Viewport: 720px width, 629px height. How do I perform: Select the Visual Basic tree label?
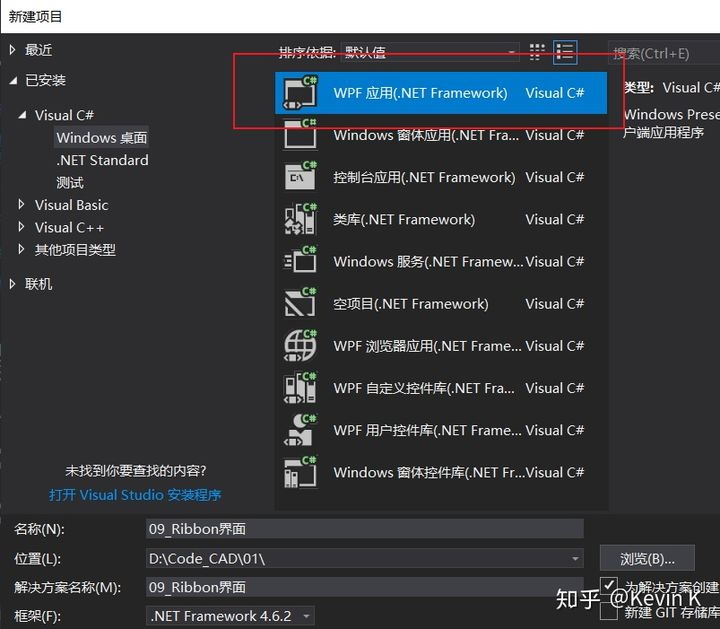coord(72,205)
